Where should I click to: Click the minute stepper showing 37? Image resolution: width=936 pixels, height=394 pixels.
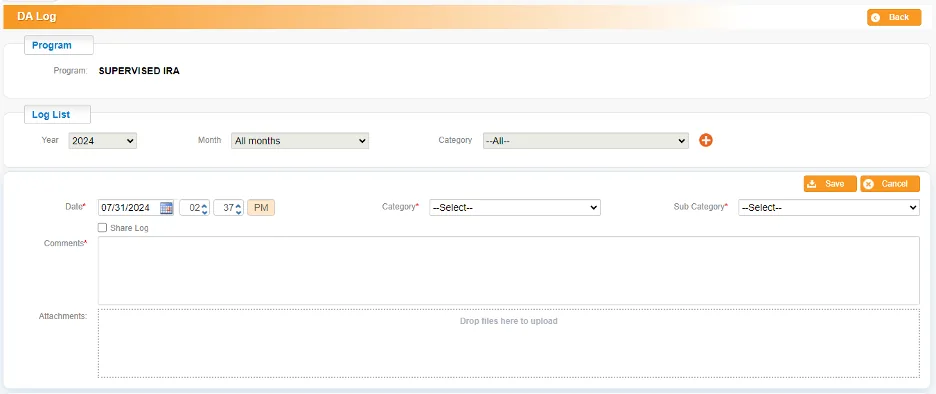(229, 208)
